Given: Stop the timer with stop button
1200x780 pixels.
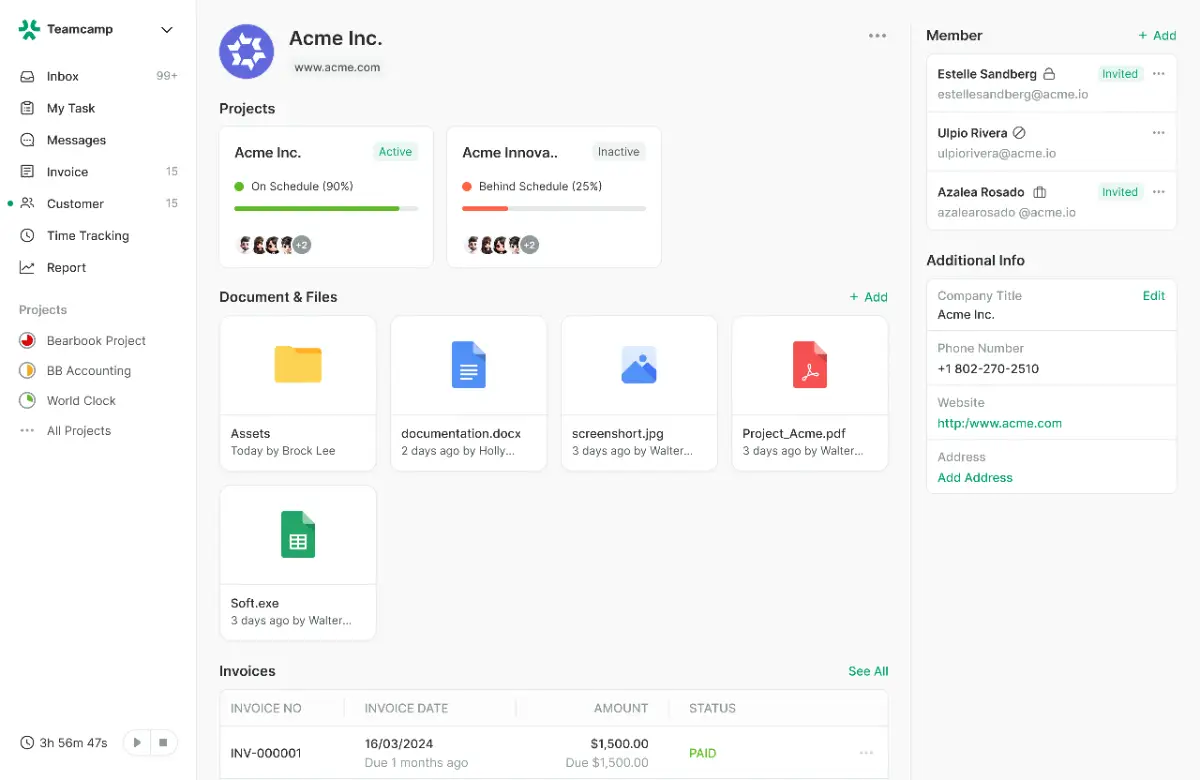Looking at the screenshot, I should tap(164, 743).
